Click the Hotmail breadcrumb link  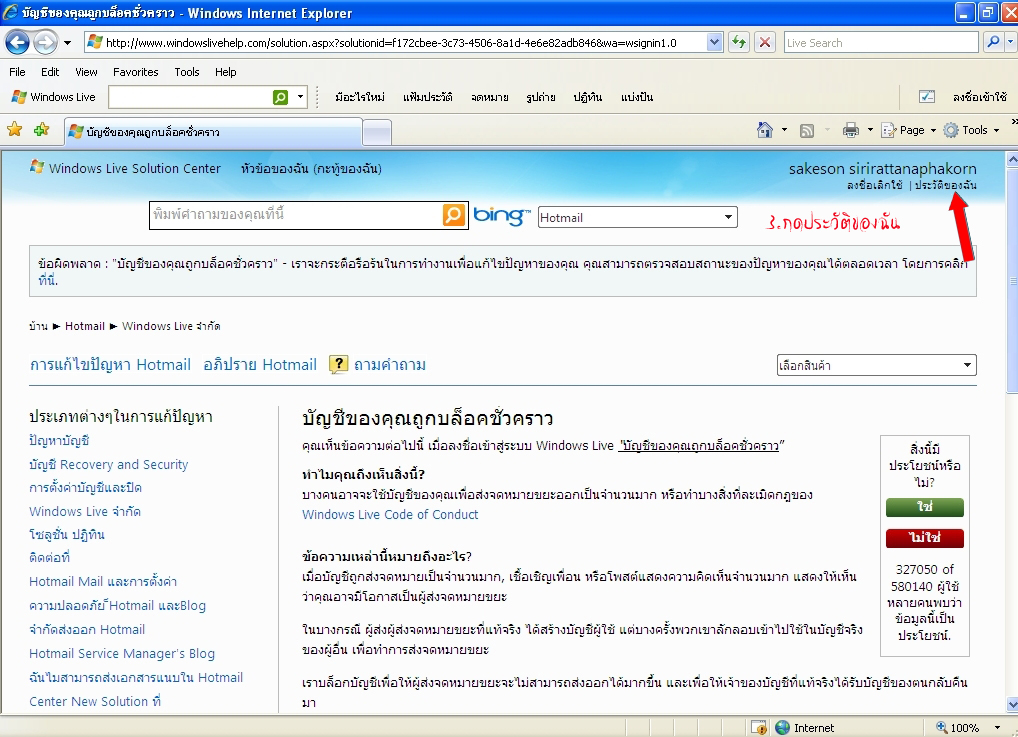[x=84, y=326]
